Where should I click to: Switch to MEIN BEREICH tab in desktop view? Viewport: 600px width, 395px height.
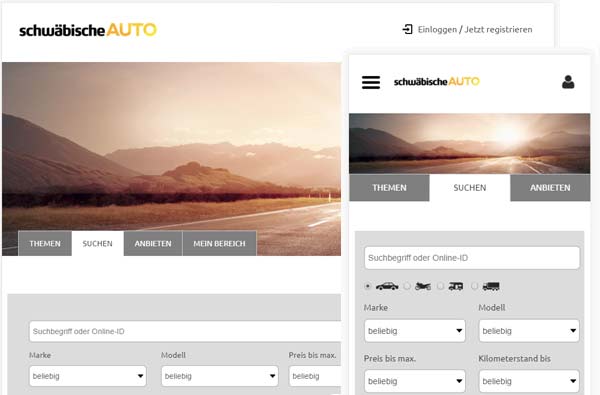(219, 243)
